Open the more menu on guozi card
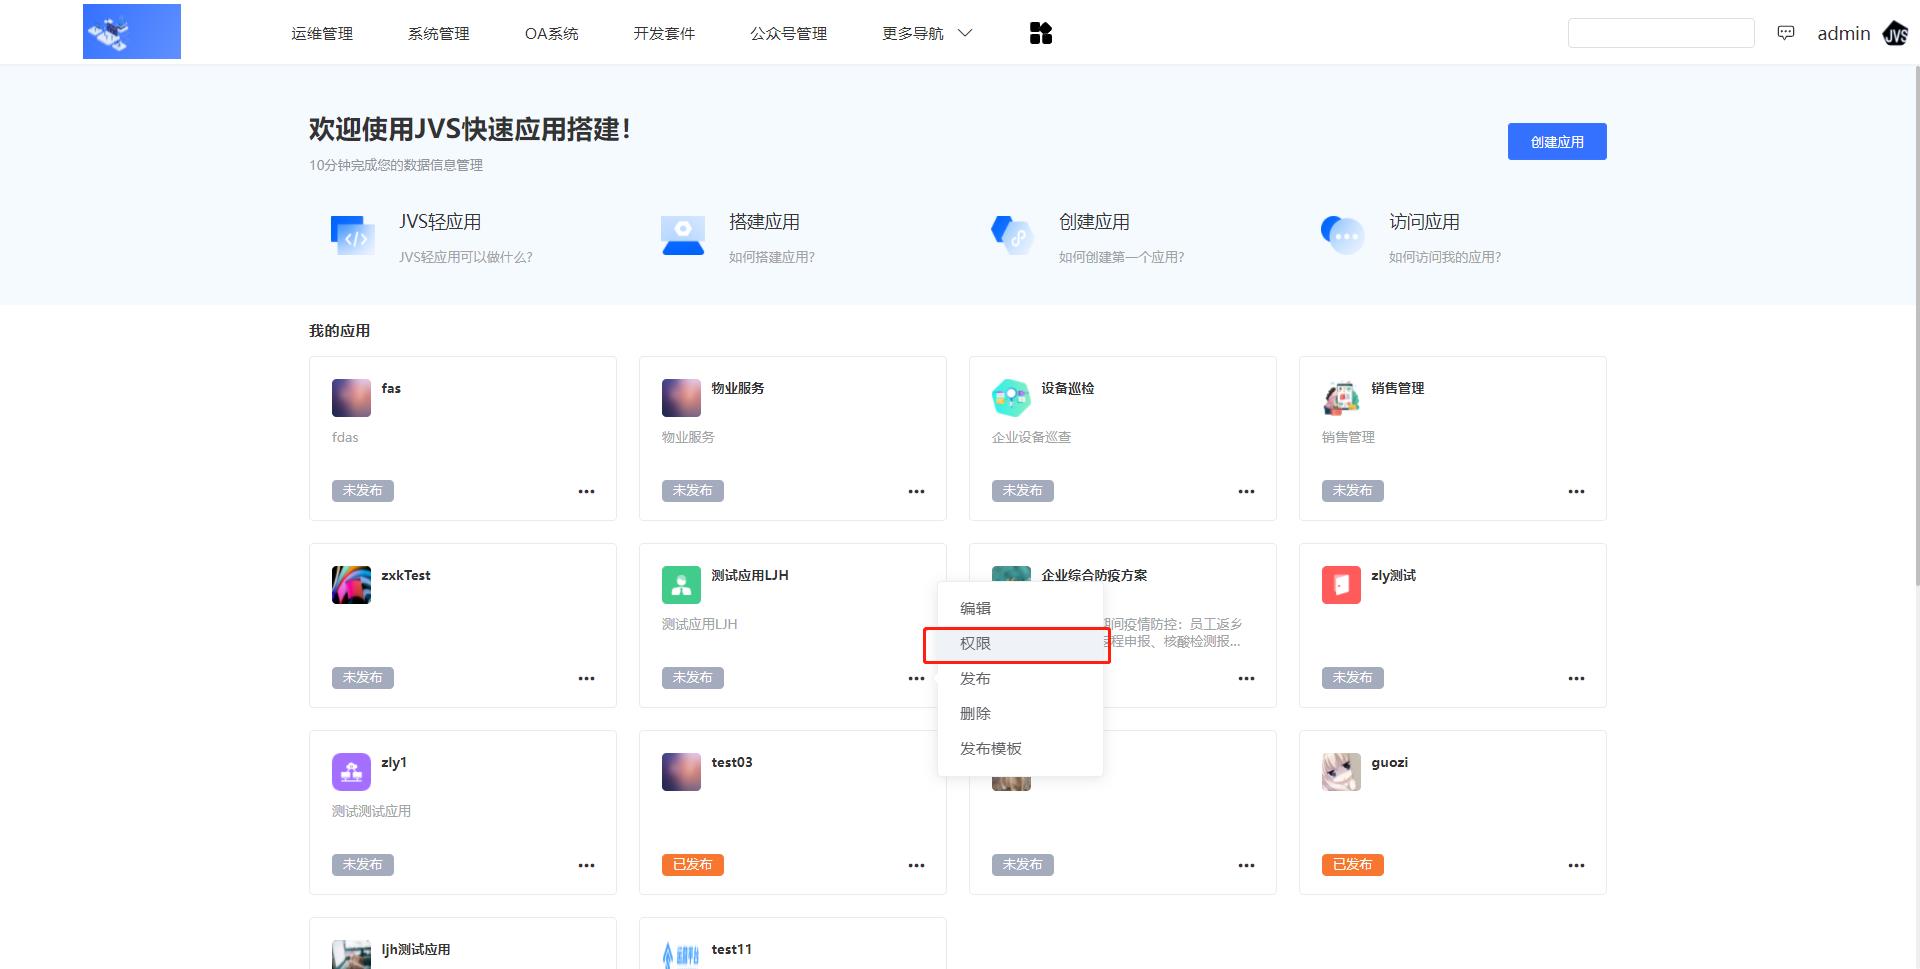This screenshot has width=1920, height=969. click(1577, 865)
